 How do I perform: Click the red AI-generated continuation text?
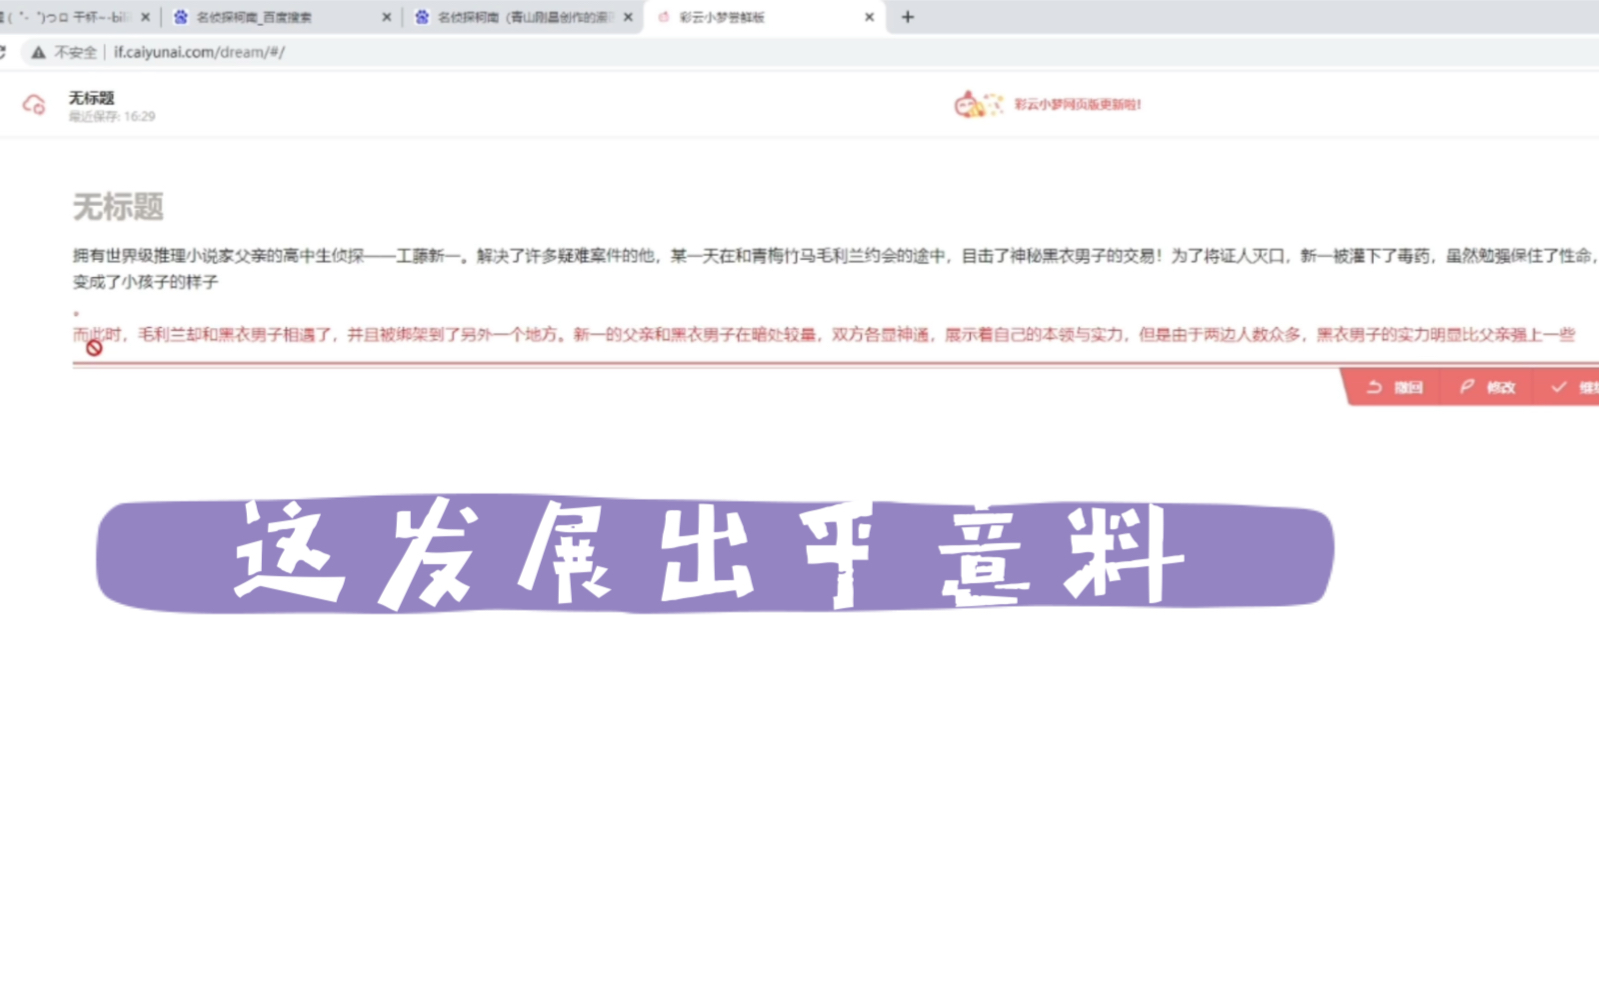tap(824, 334)
